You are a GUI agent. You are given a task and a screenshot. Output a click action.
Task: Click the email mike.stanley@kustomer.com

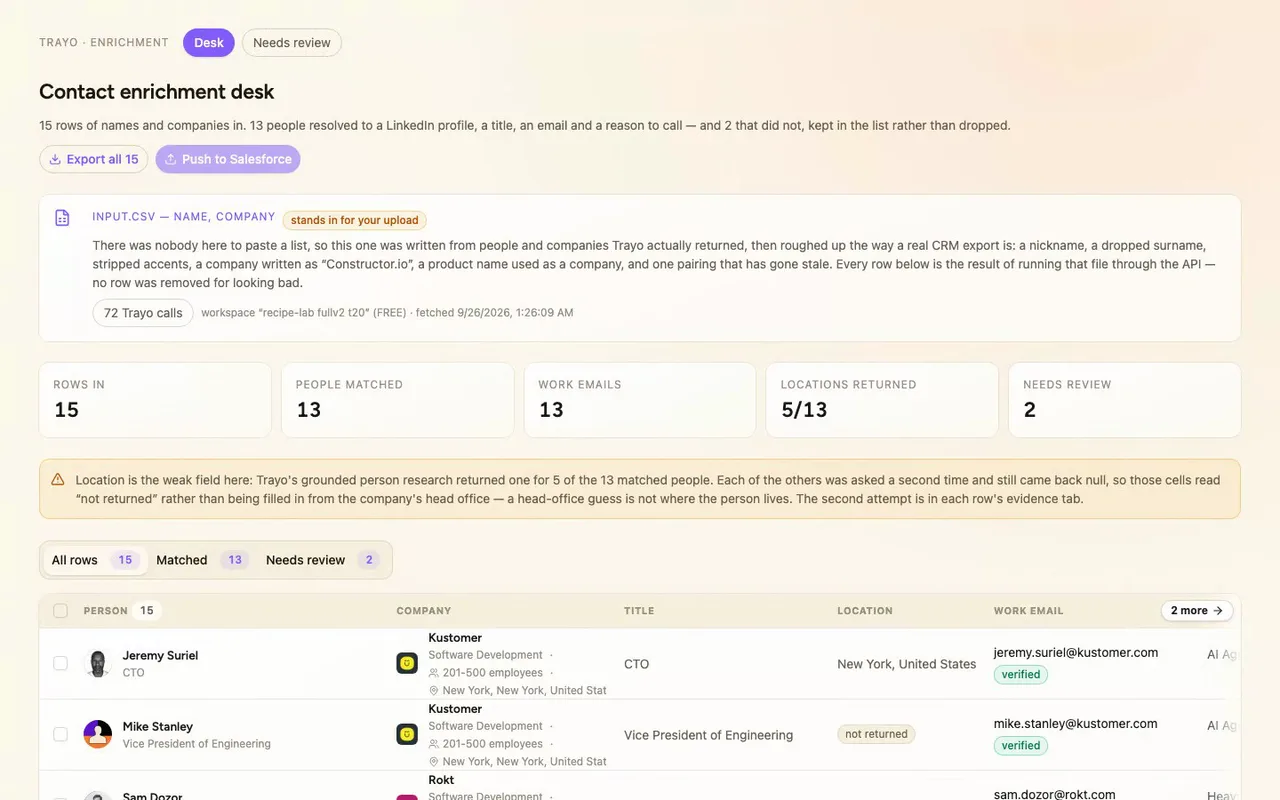tap(1076, 724)
